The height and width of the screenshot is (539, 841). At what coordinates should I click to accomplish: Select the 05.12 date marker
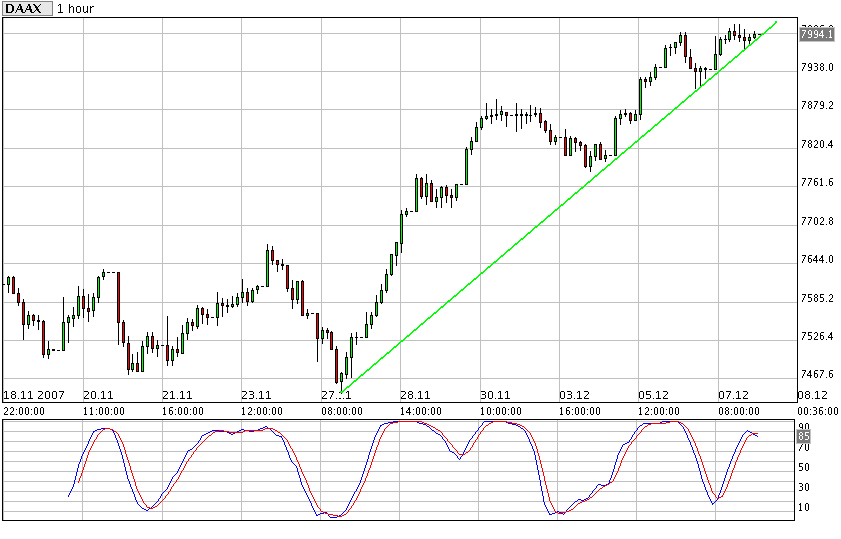tap(653, 395)
